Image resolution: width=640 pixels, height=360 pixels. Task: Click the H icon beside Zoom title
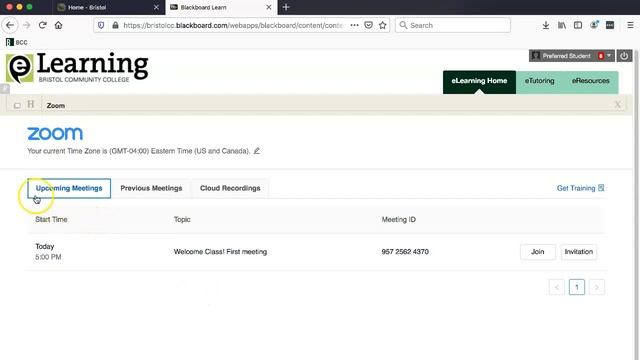pos(31,104)
